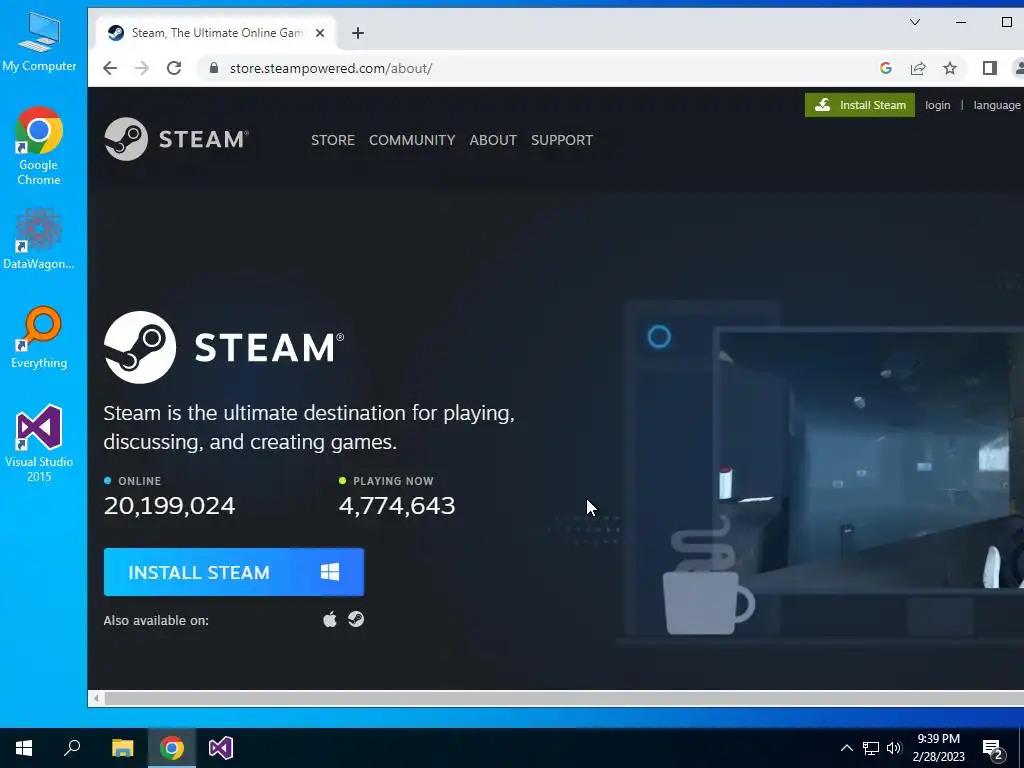Launch Google Chrome from desktop shortcut

click(39, 146)
